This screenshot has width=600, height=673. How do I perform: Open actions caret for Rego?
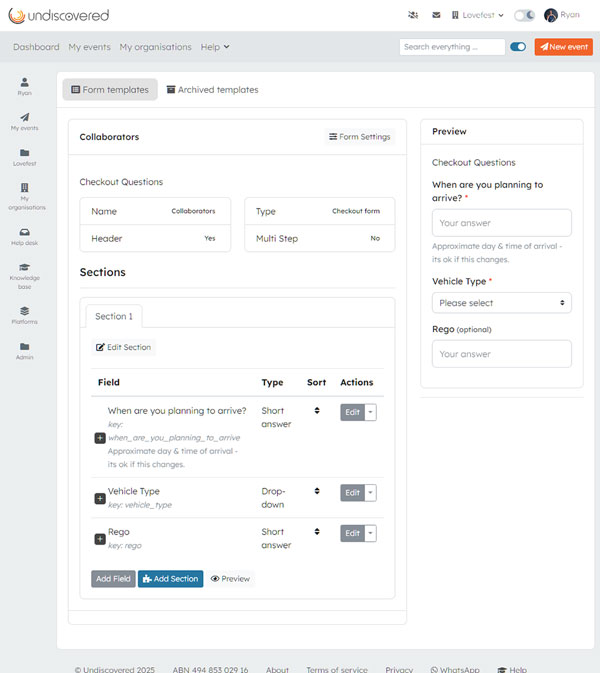pyautogui.click(x=370, y=533)
